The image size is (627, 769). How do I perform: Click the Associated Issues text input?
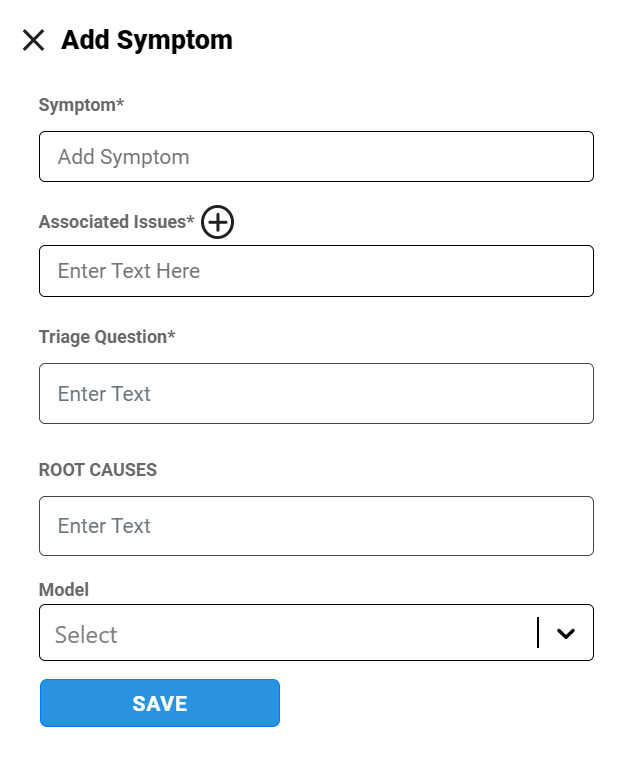tap(316, 271)
